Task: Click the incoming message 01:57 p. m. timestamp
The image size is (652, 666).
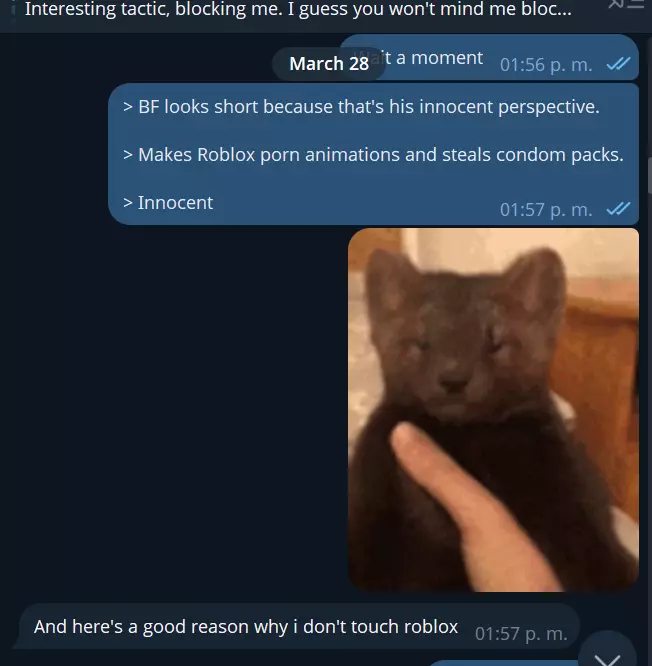Action: coord(521,633)
